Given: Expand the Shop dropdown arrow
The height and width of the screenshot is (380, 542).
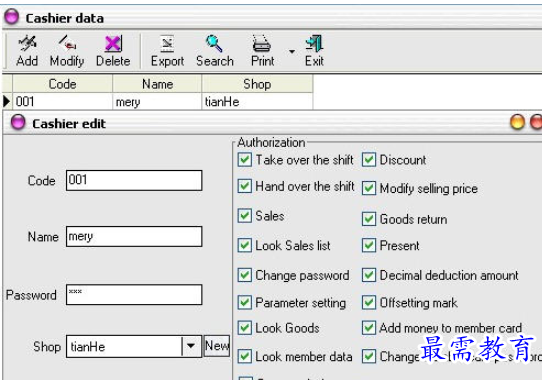Looking at the screenshot, I should pyautogui.click(x=191, y=346).
